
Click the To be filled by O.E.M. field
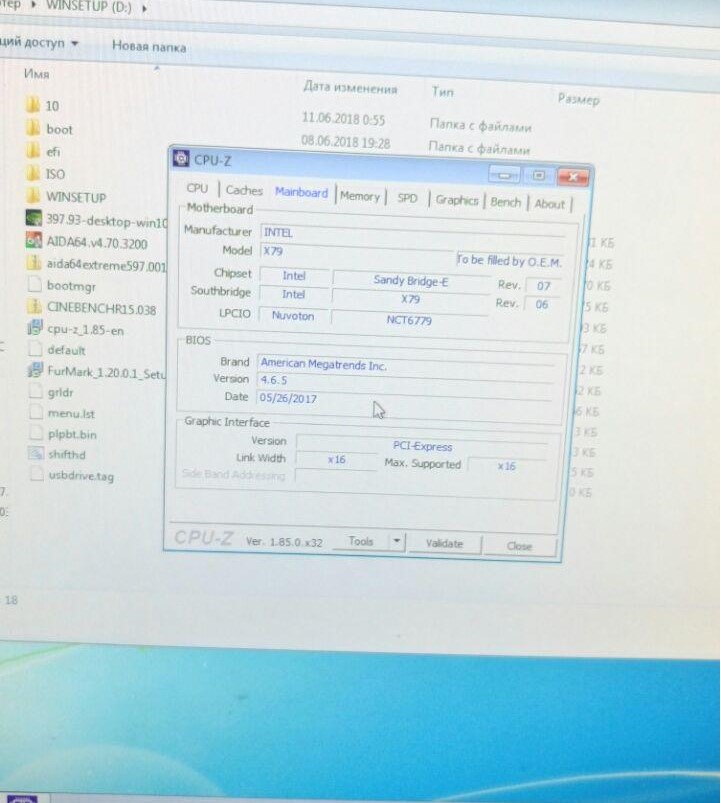(510, 261)
